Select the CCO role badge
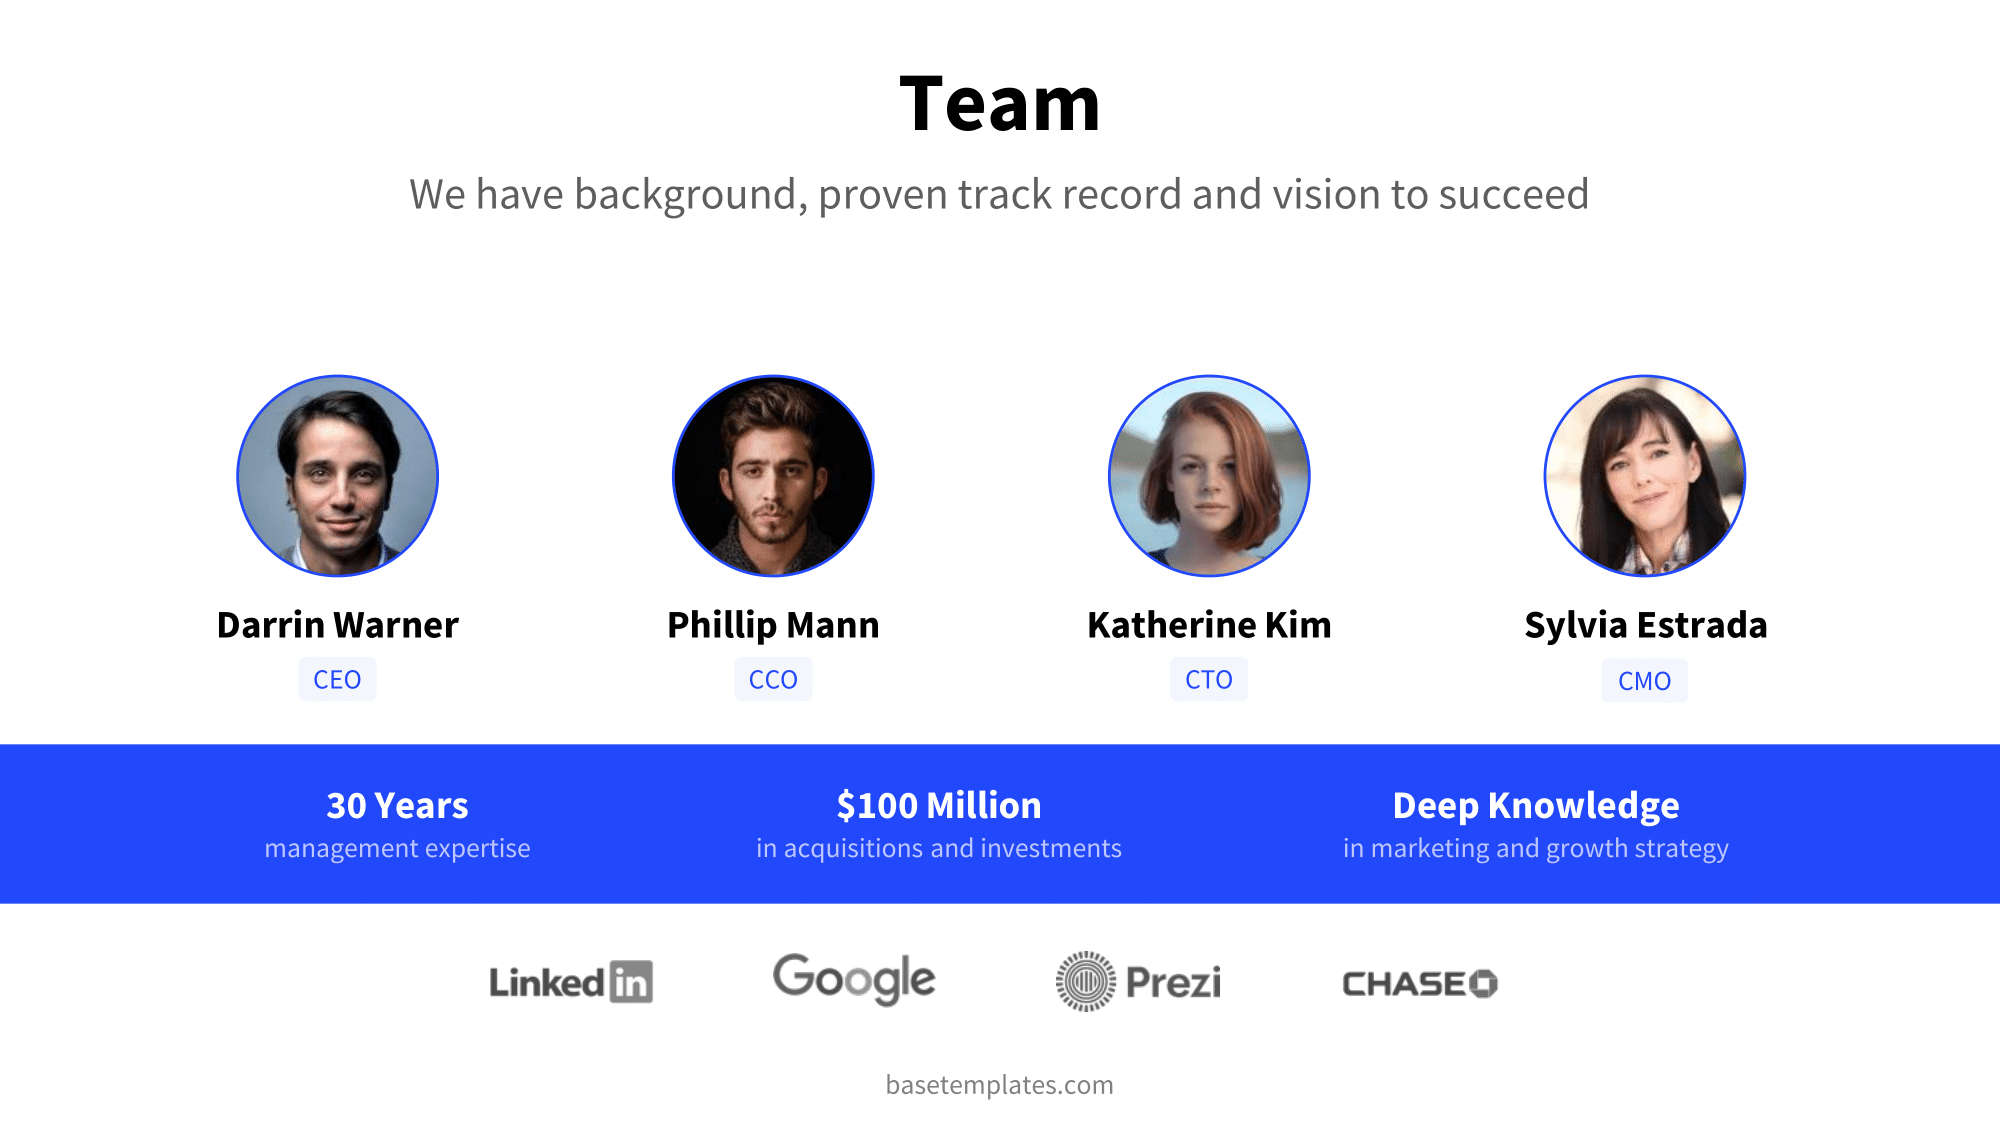Viewport: 2000px width, 1125px height. (x=773, y=679)
